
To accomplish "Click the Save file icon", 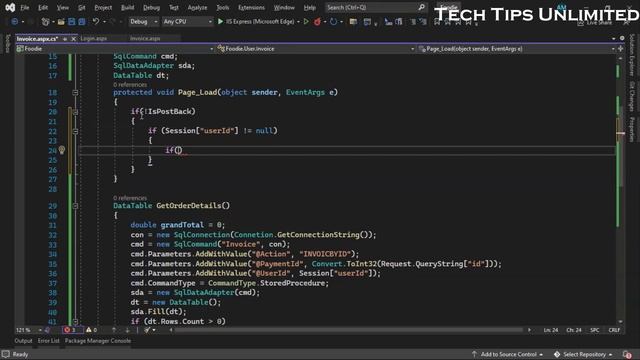I will click(x=72, y=22).
